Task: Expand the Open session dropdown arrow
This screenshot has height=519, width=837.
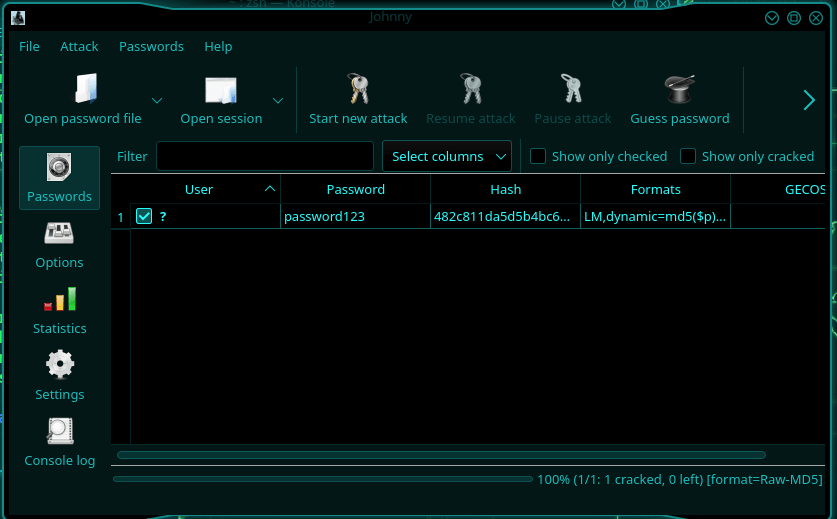Action: tap(278, 100)
